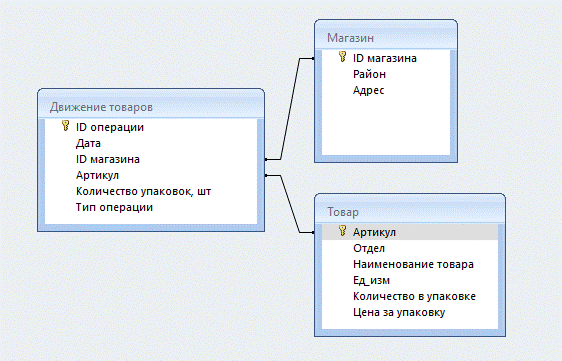Select highlighted Артикул field in Товар table
562x361 pixels.
point(410,232)
